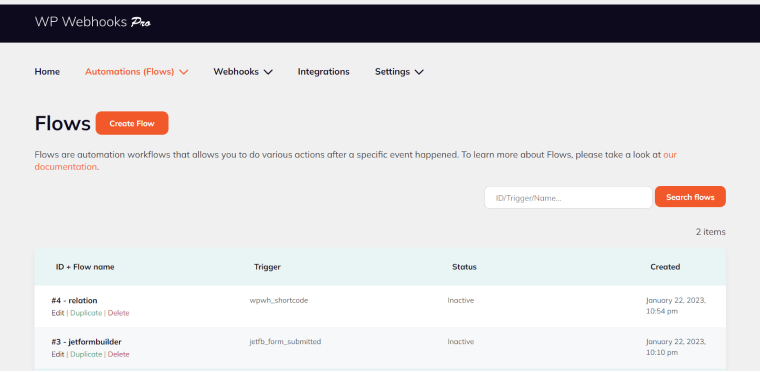The height and width of the screenshot is (372, 760).
Task: Open the #4 - relation flow
Action: pos(74,301)
